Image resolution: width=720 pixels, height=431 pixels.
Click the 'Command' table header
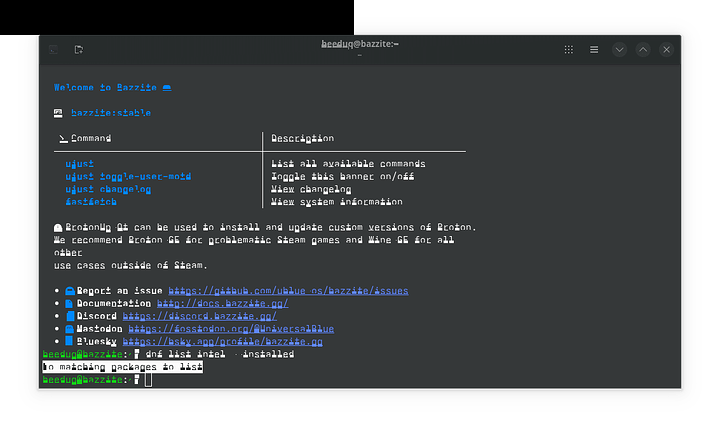[91, 138]
